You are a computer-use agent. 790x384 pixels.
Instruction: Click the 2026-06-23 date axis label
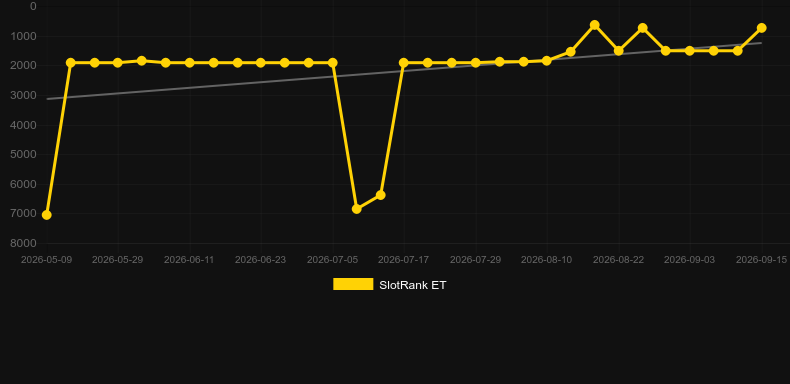pos(260,260)
